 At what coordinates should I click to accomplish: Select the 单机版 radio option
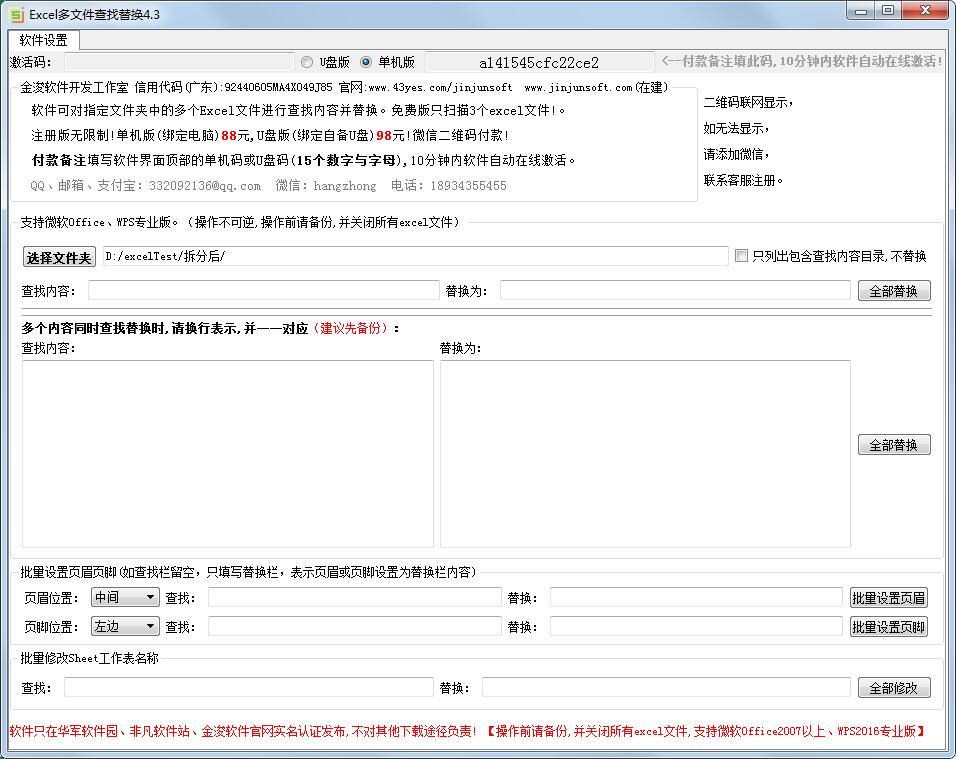(366, 61)
